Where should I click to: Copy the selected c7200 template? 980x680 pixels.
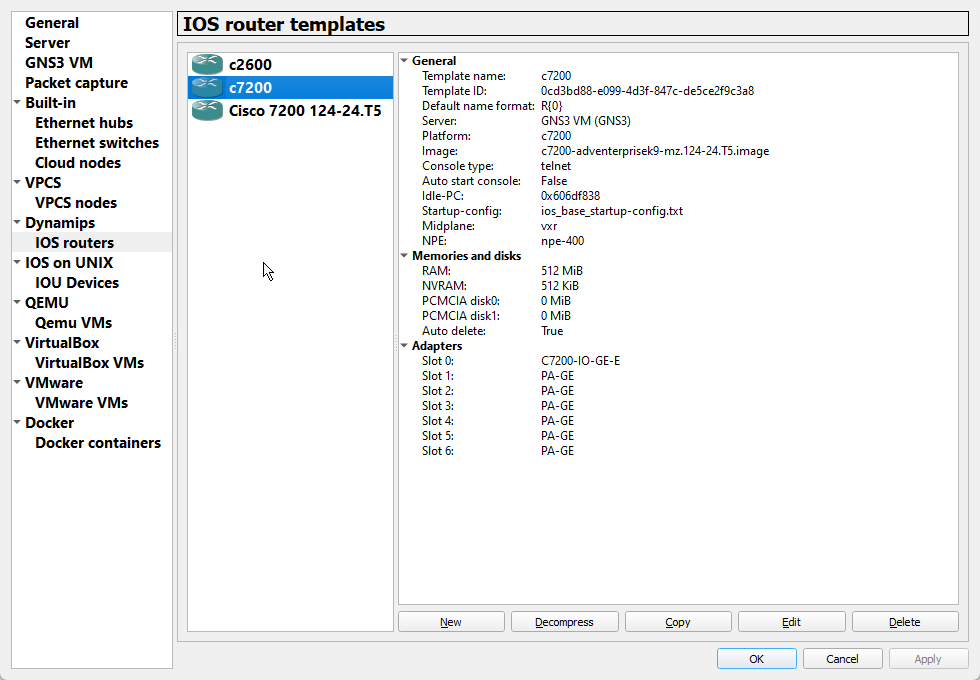(x=678, y=621)
